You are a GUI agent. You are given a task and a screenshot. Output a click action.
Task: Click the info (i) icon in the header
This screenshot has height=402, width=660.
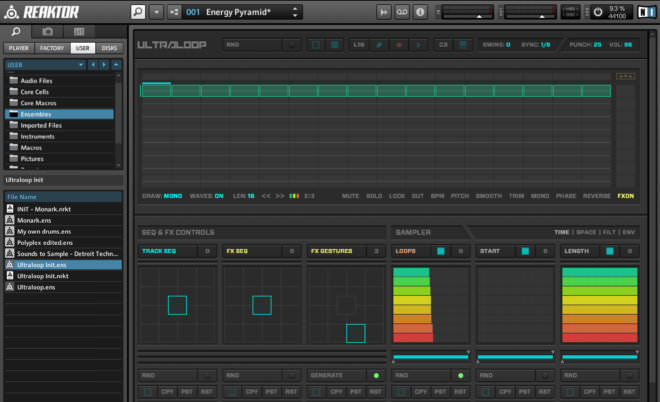point(420,12)
